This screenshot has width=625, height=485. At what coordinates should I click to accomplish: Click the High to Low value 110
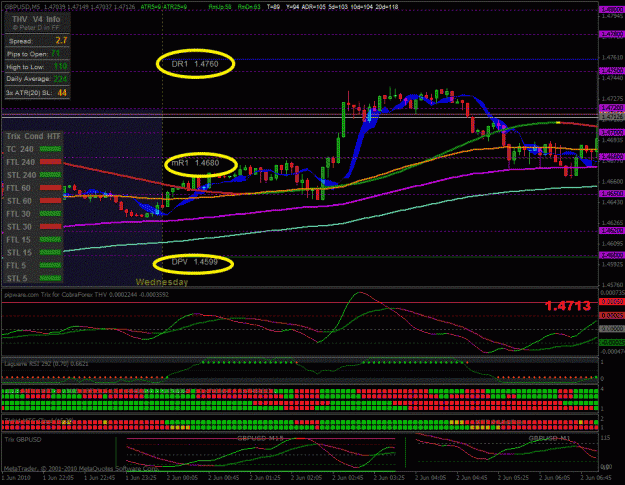click(x=61, y=66)
